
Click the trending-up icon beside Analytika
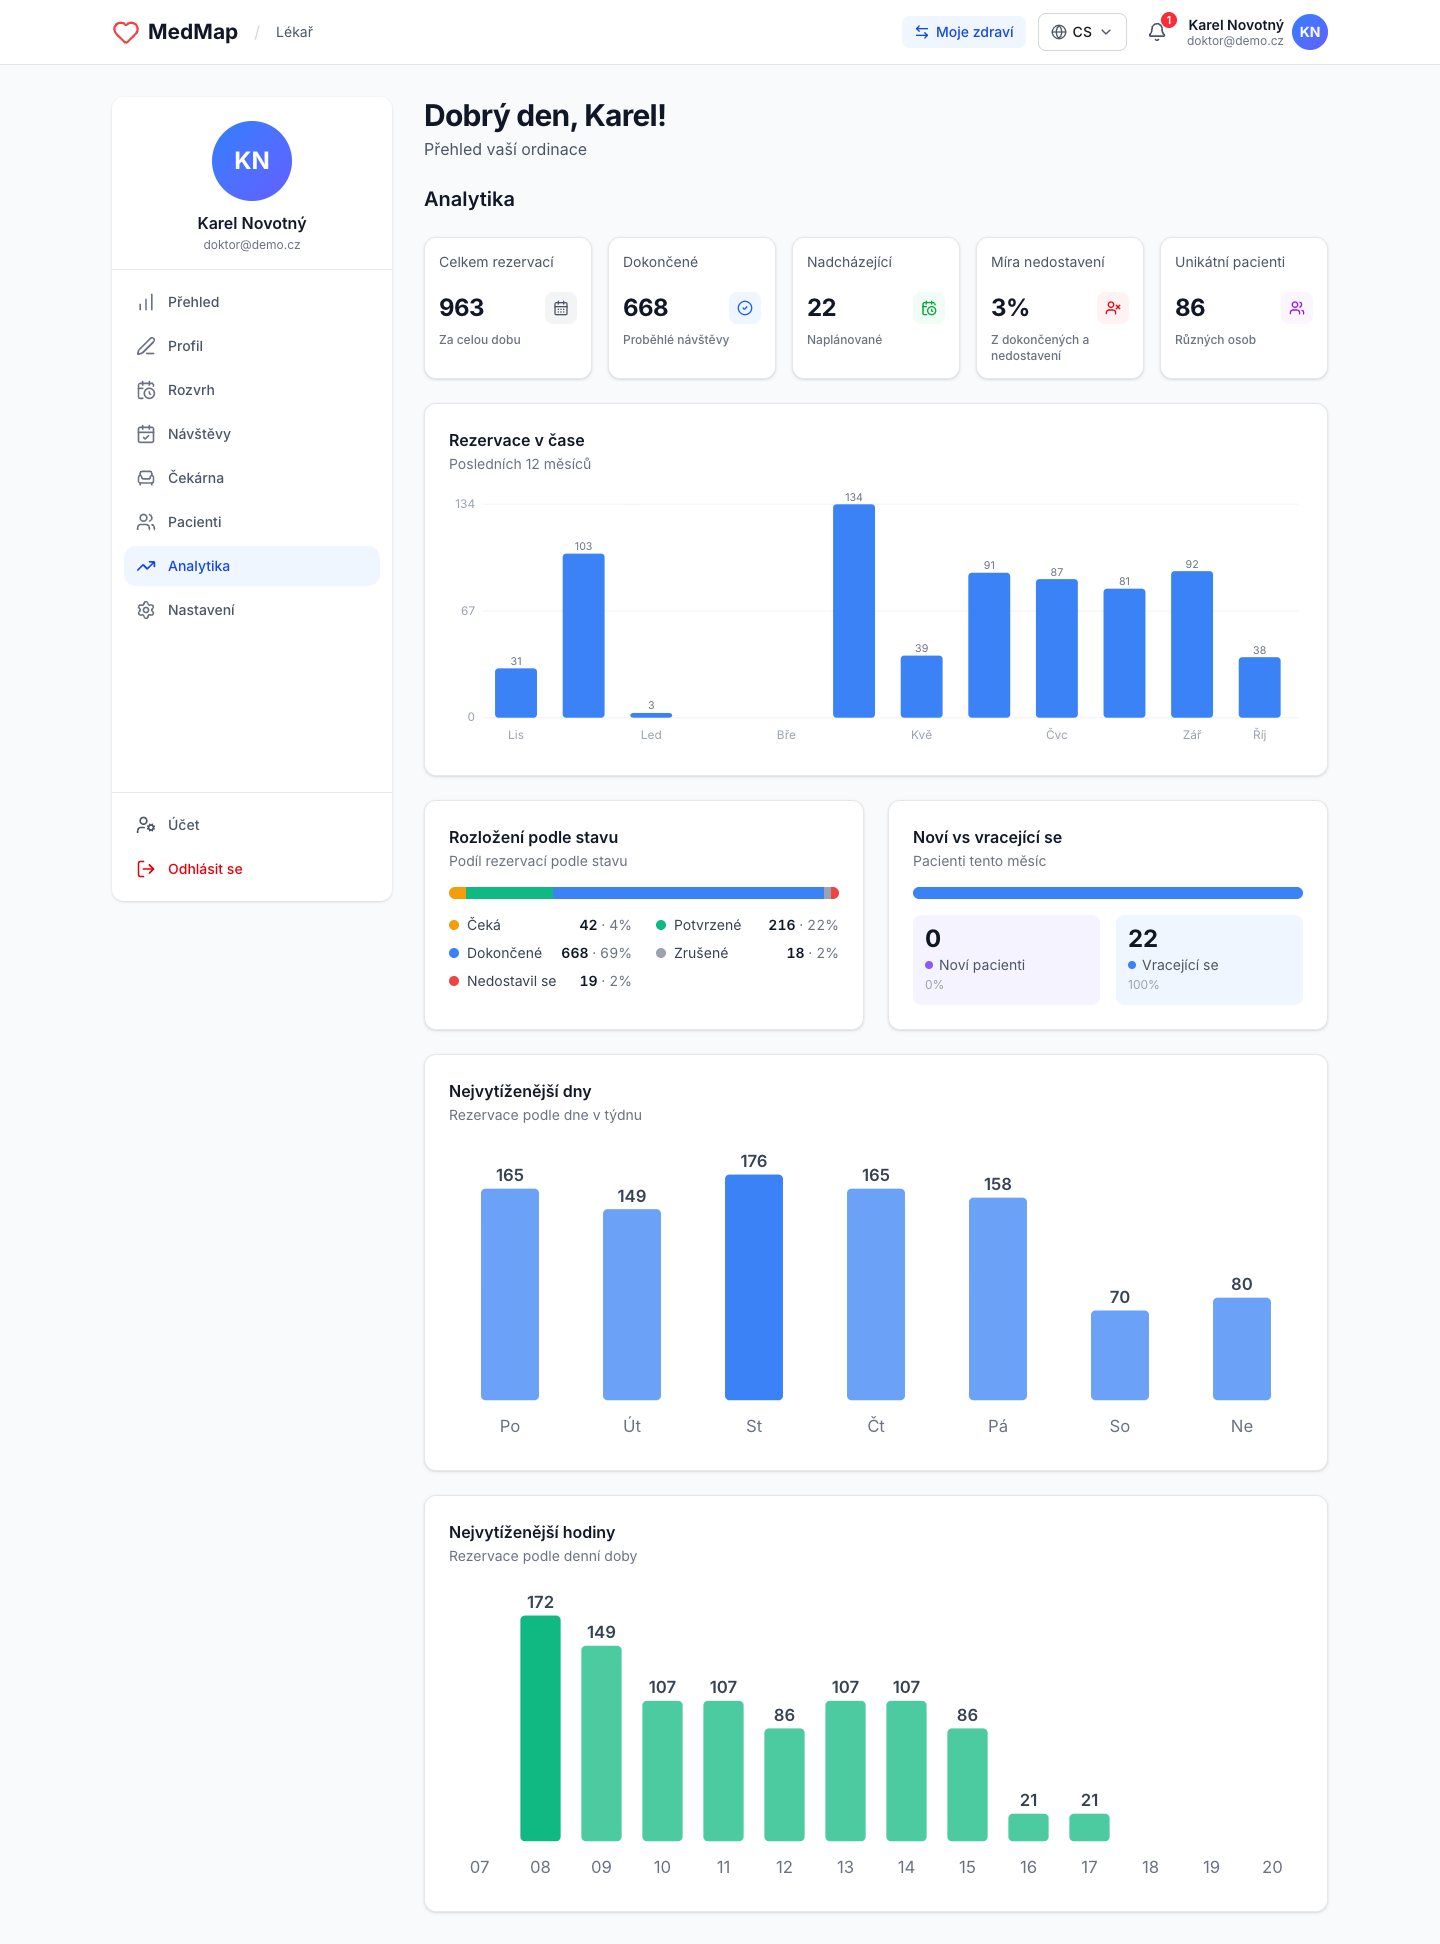(x=146, y=566)
